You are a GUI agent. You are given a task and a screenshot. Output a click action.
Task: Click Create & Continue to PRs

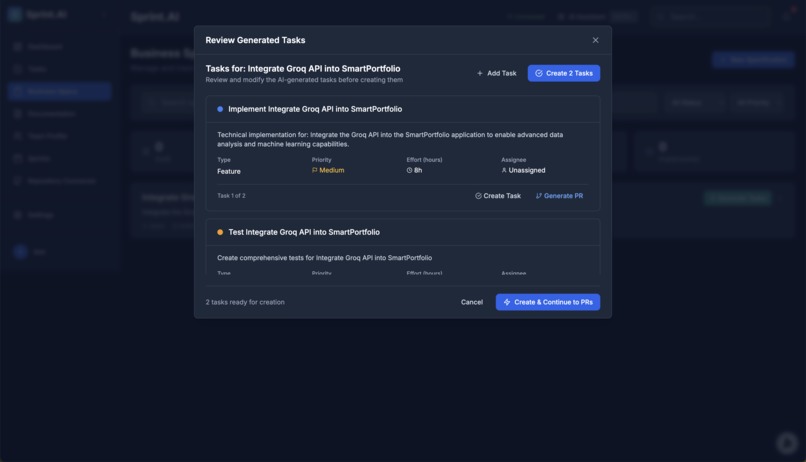click(547, 302)
